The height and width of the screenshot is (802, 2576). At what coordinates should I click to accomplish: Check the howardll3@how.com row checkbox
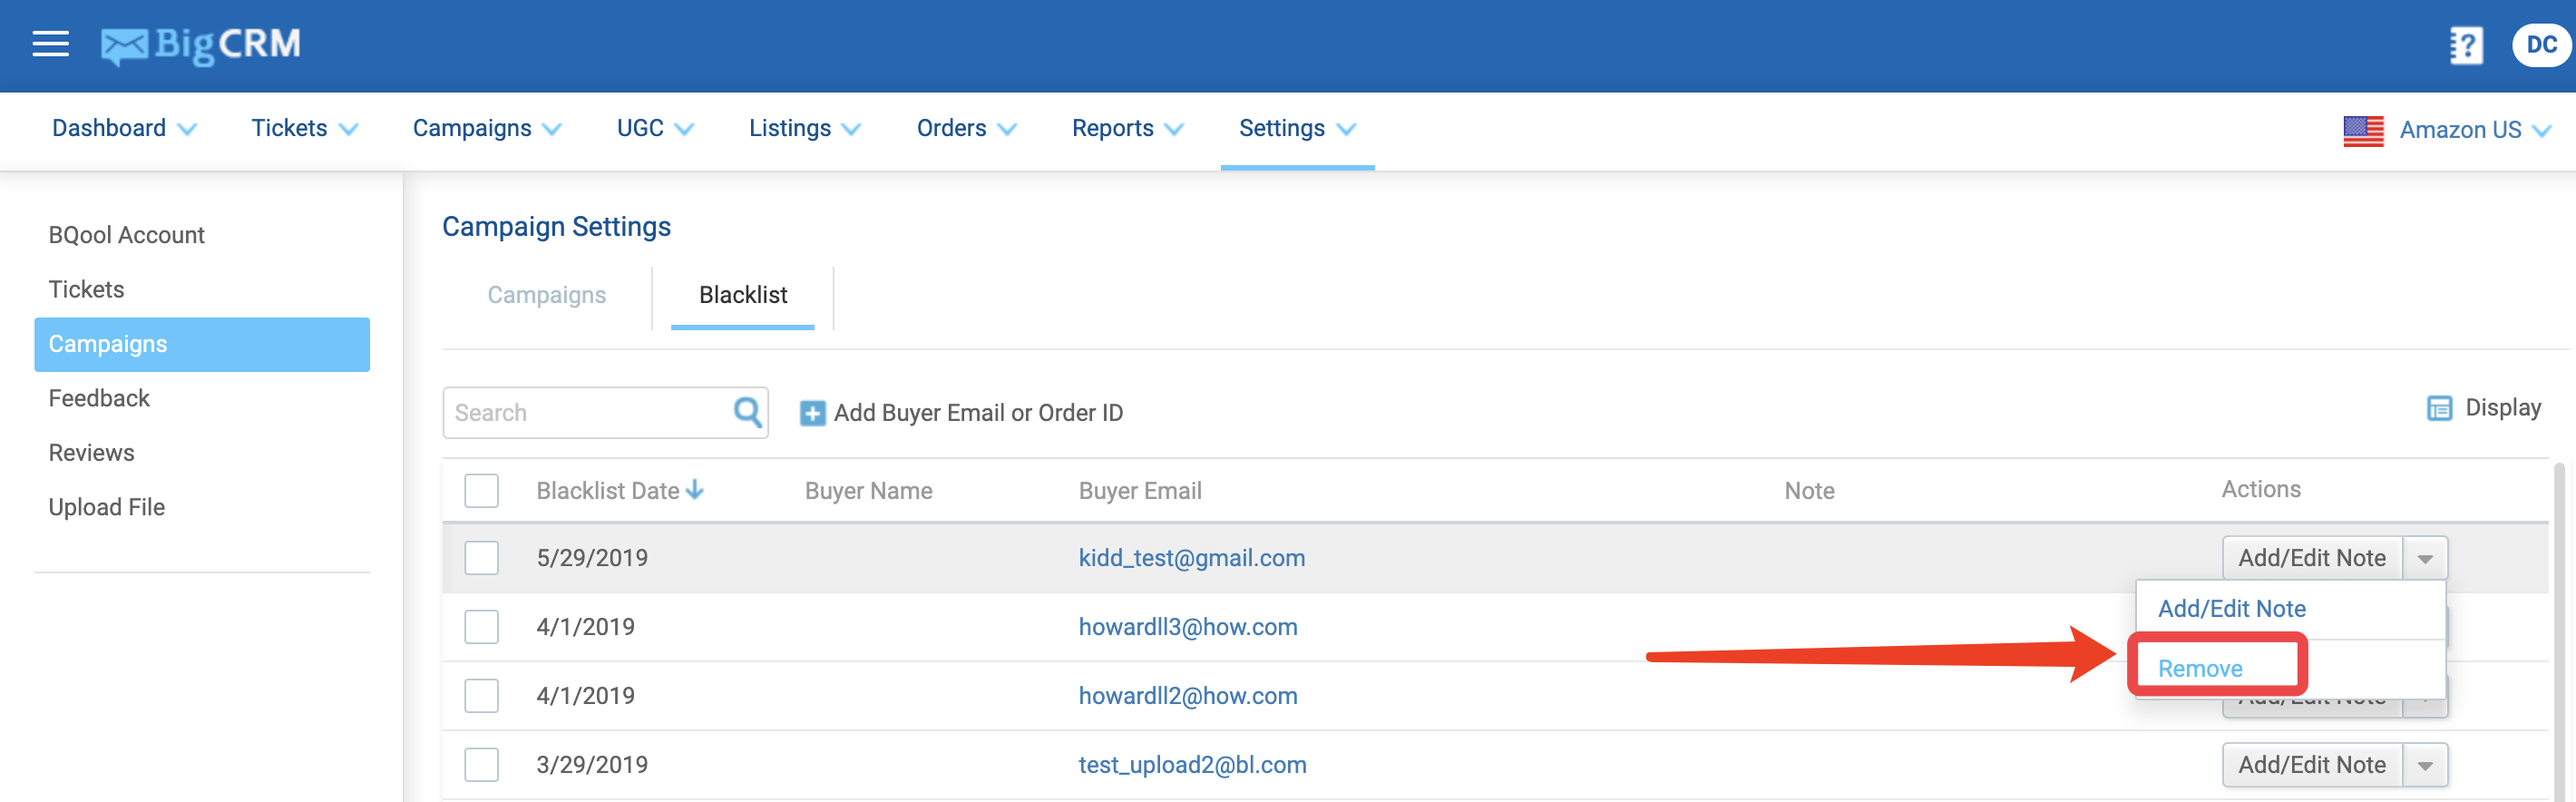(x=481, y=627)
